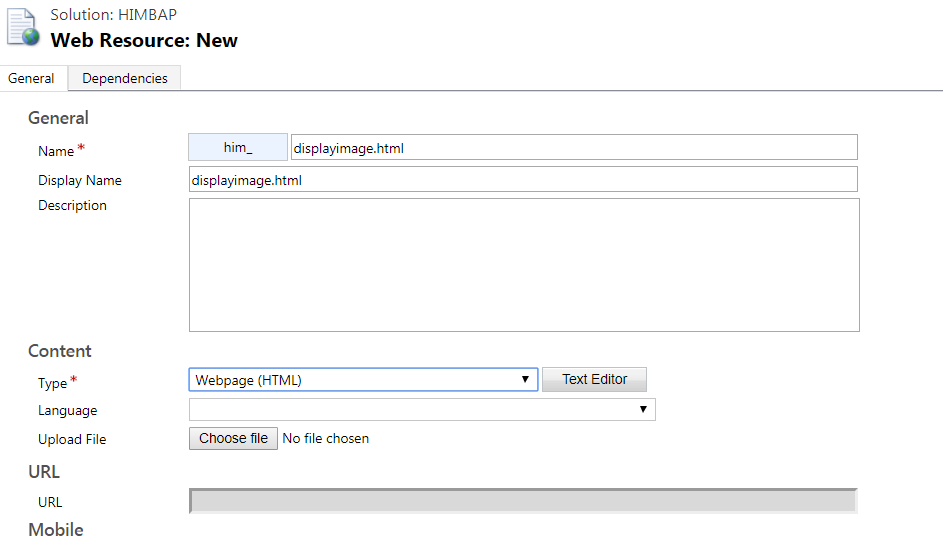Click the Type field label
Viewport: 943px width, 553px height.
52,384
